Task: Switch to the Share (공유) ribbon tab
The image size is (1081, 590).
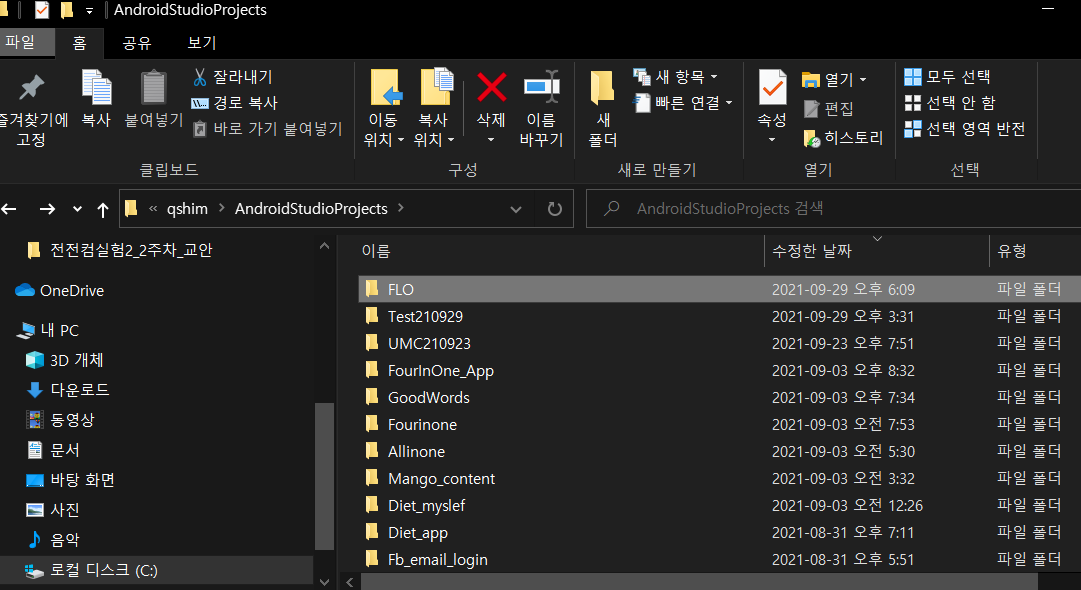Action: pos(137,43)
